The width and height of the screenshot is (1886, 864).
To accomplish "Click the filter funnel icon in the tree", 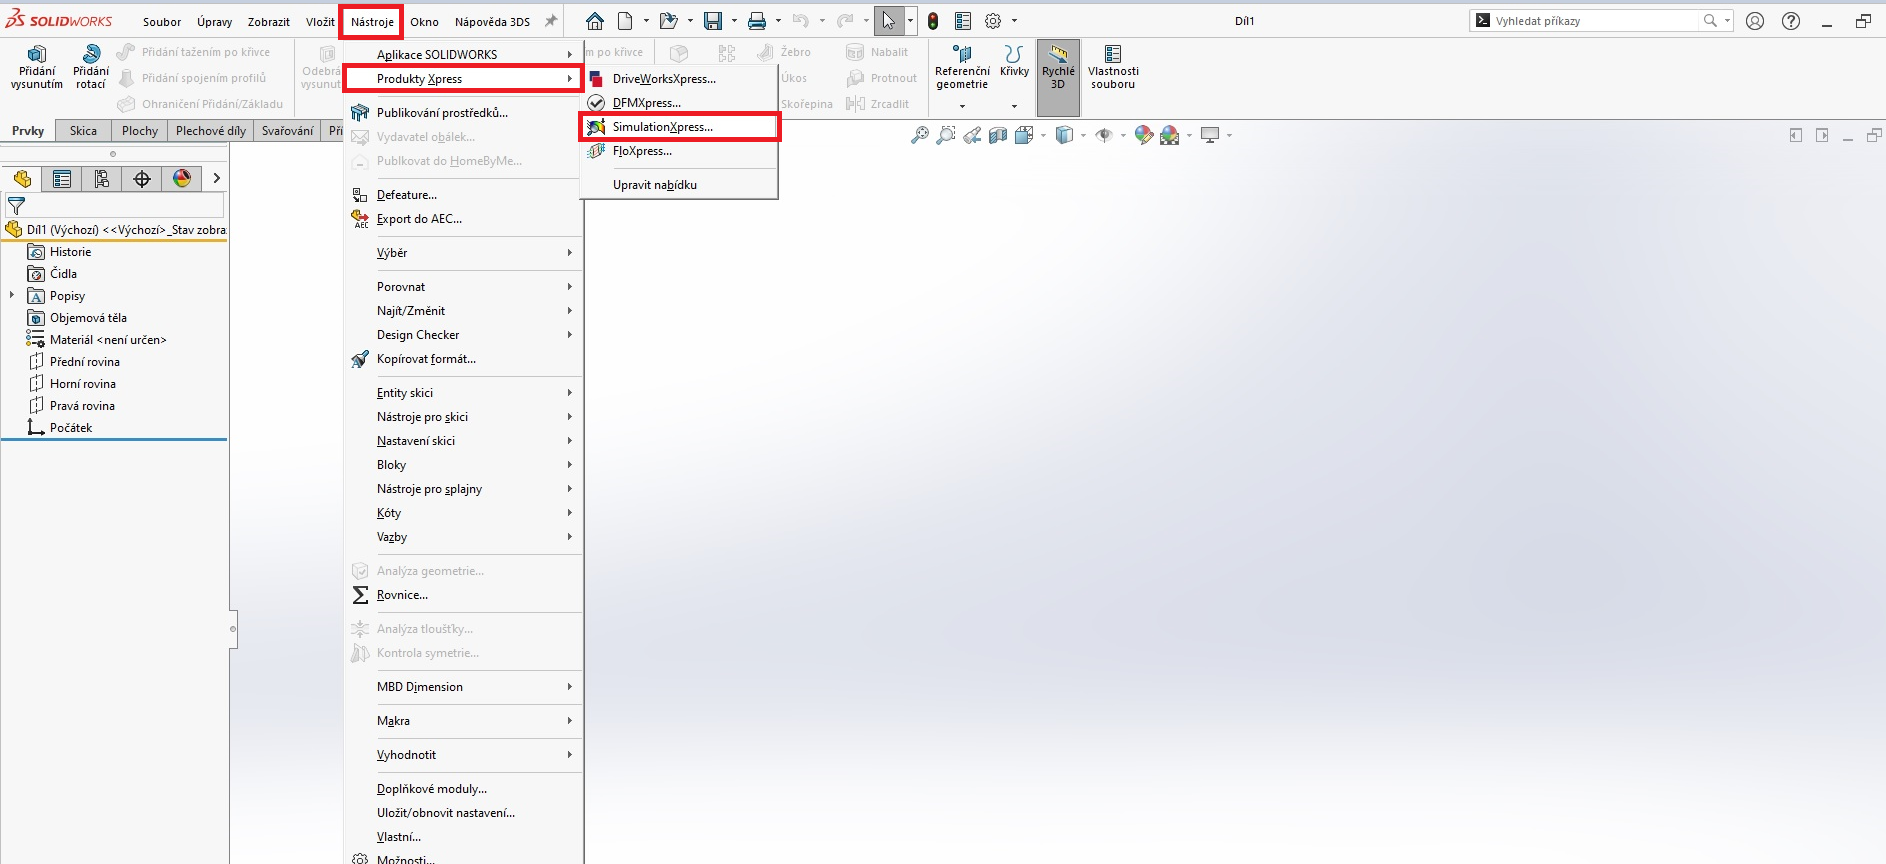I will coord(16,206).
